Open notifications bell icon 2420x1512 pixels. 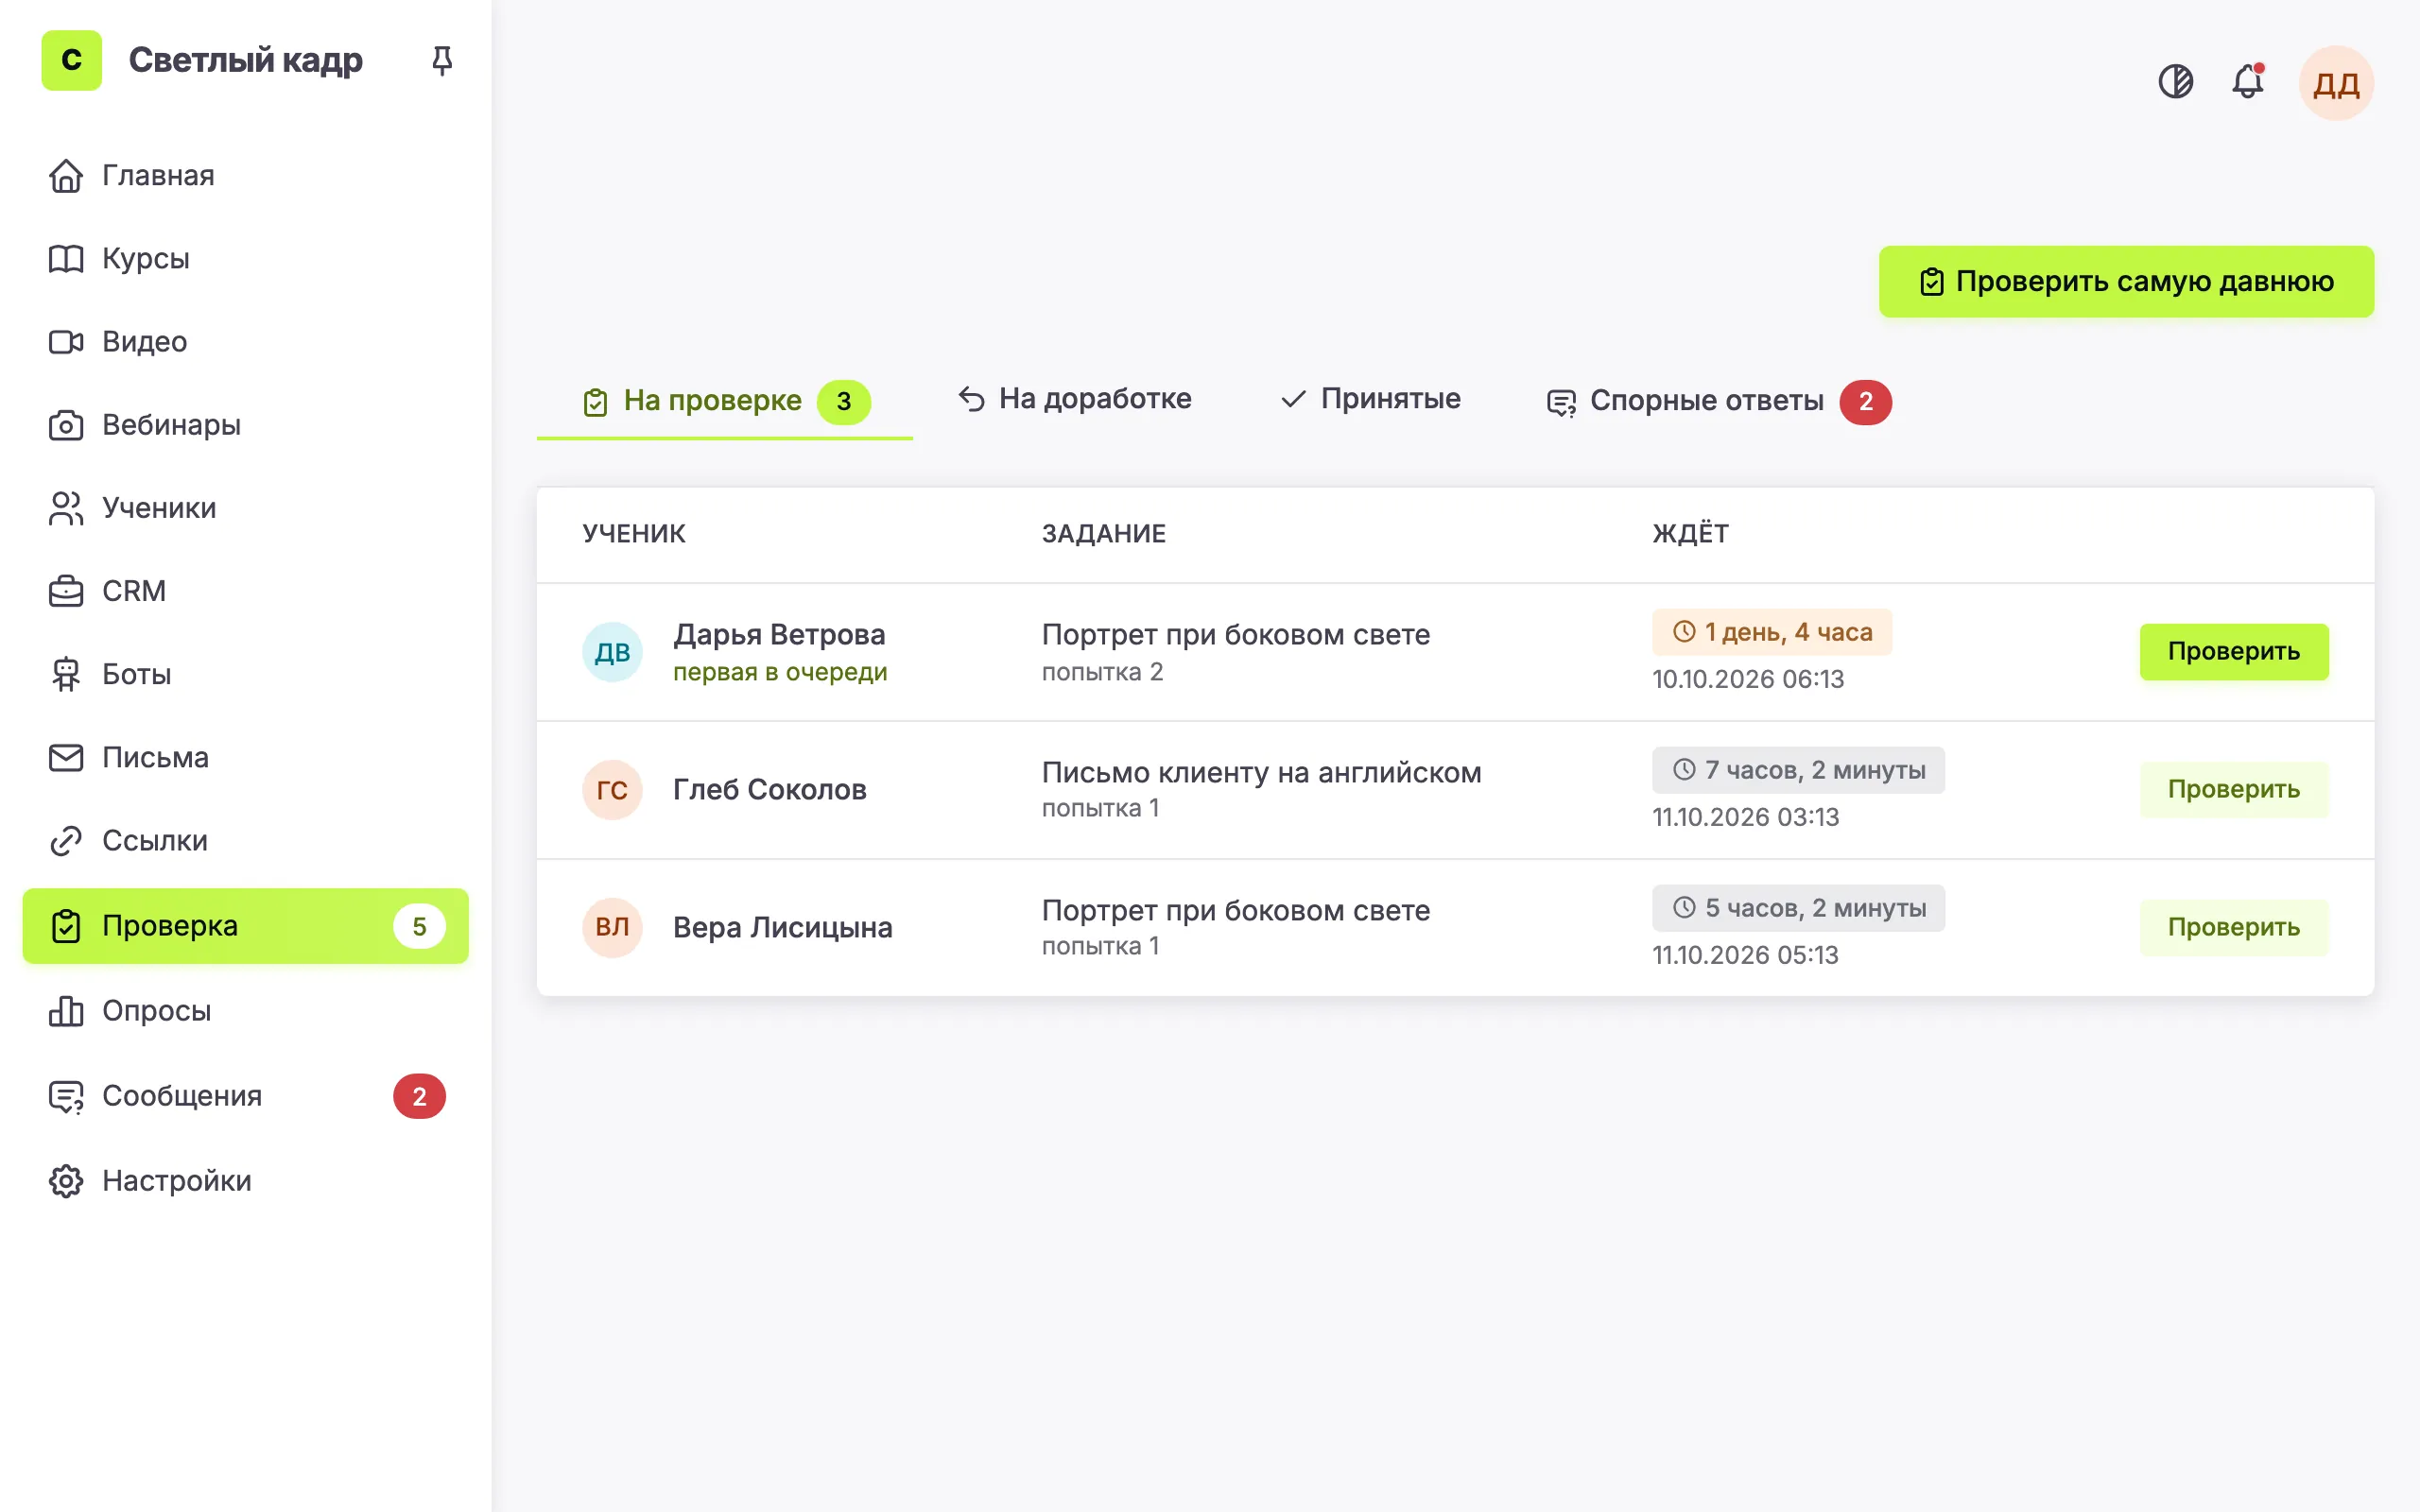pyautogui.click(x=2248, y=81)
